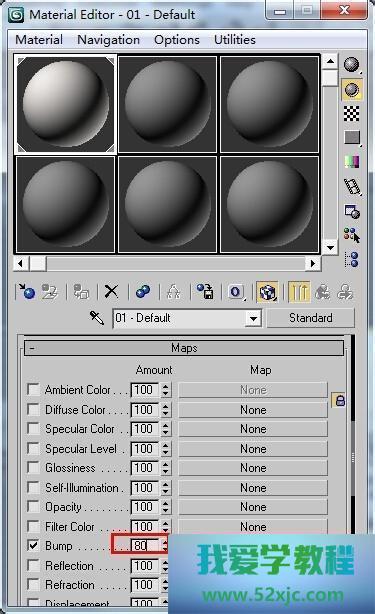Click the Reflection amount field

click(145, 565)
